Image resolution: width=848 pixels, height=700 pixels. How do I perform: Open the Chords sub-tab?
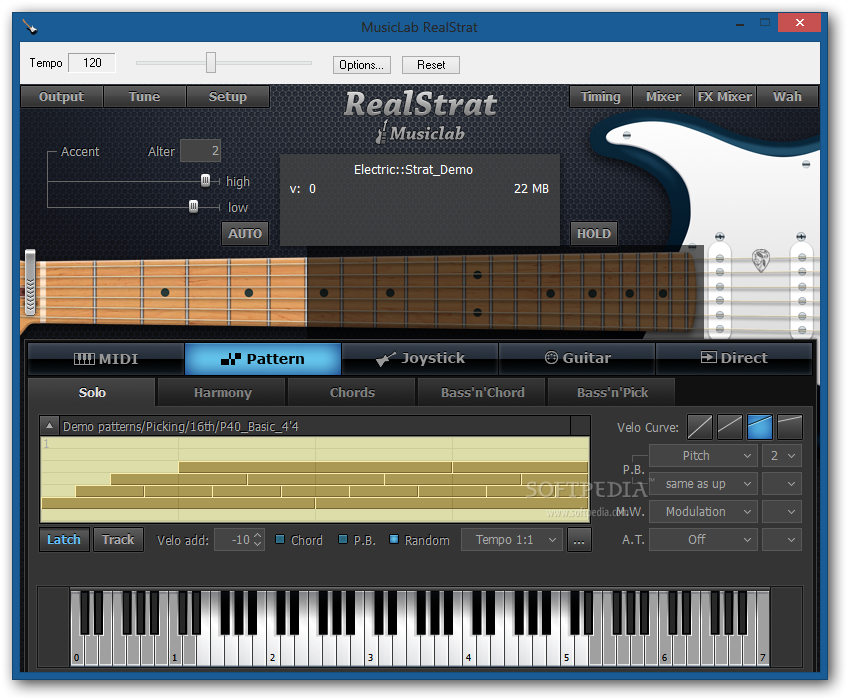tap(352, 392)
